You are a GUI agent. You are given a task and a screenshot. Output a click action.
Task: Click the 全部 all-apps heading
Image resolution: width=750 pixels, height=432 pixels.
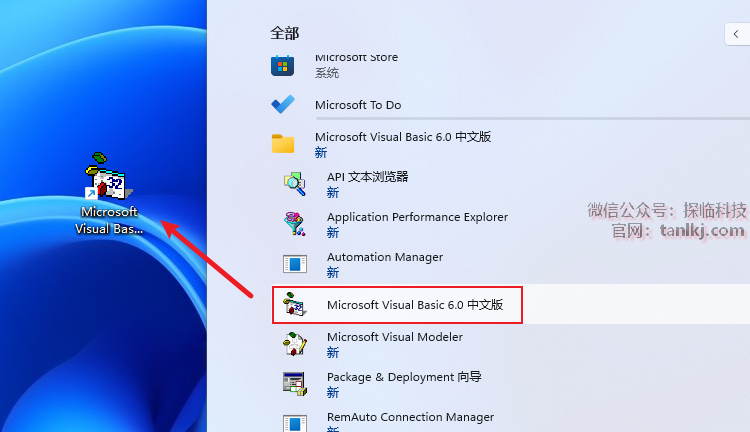point(284,33)
